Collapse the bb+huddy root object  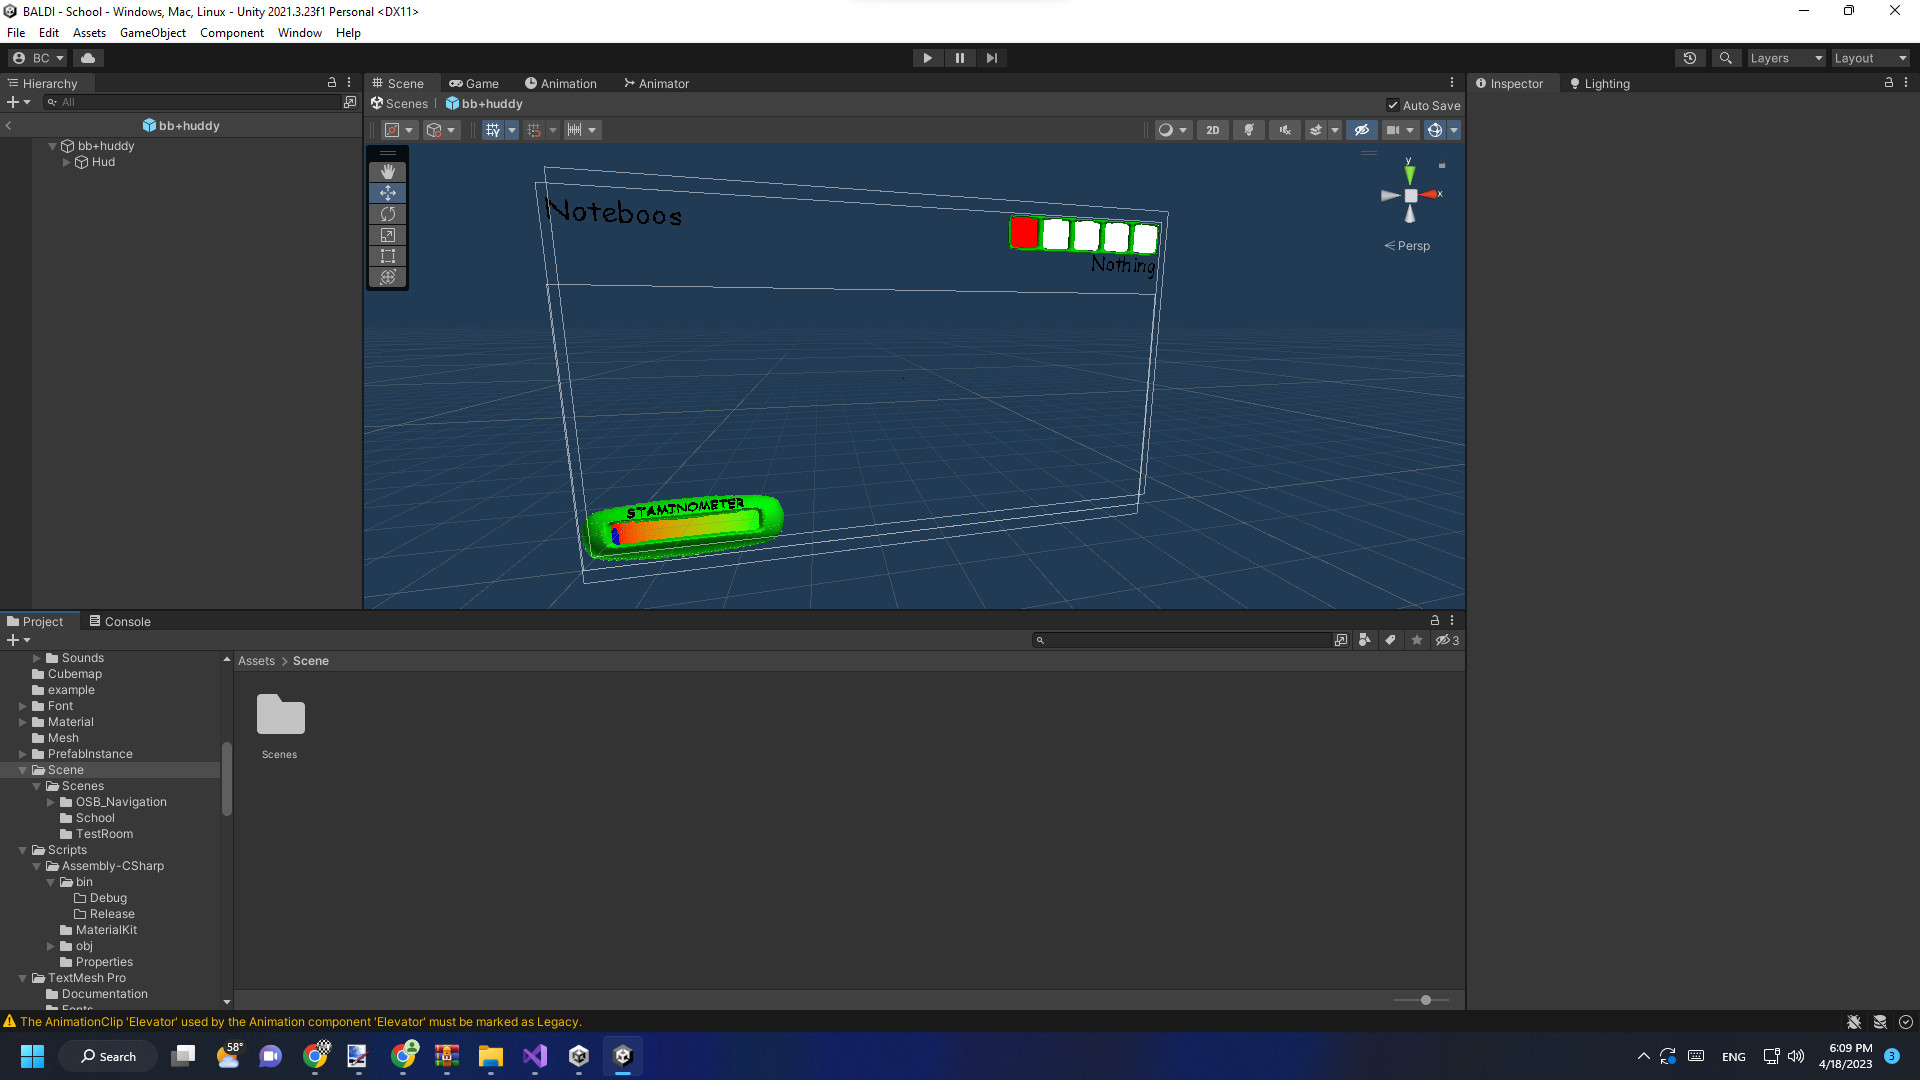tap(52, 146)
